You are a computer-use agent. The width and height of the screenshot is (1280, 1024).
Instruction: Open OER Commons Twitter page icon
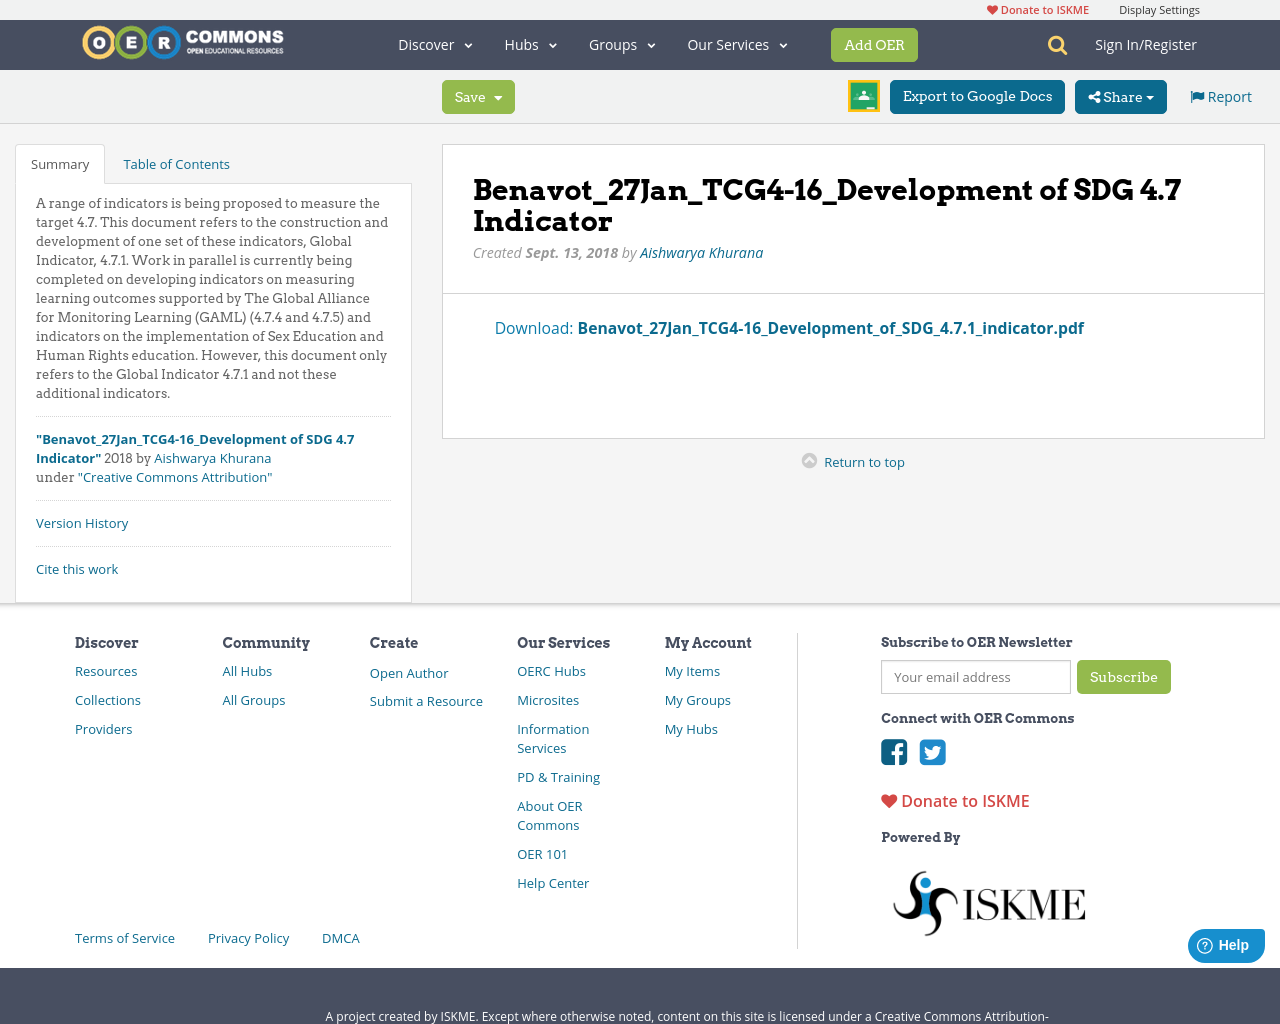pyautogui.click(x=933, y=752)
